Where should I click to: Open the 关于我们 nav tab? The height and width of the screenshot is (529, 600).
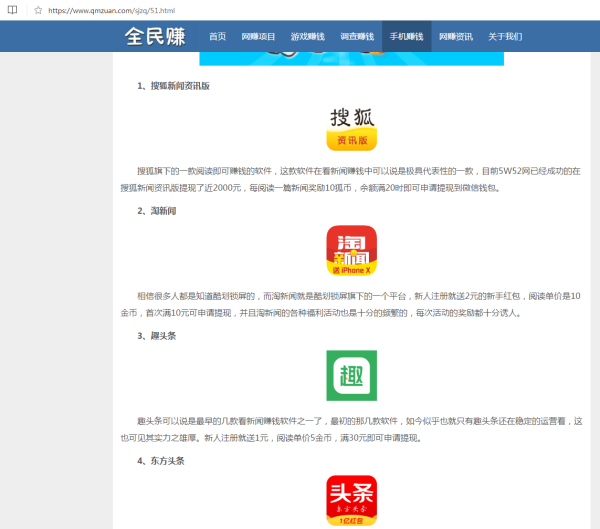point(505,36)
